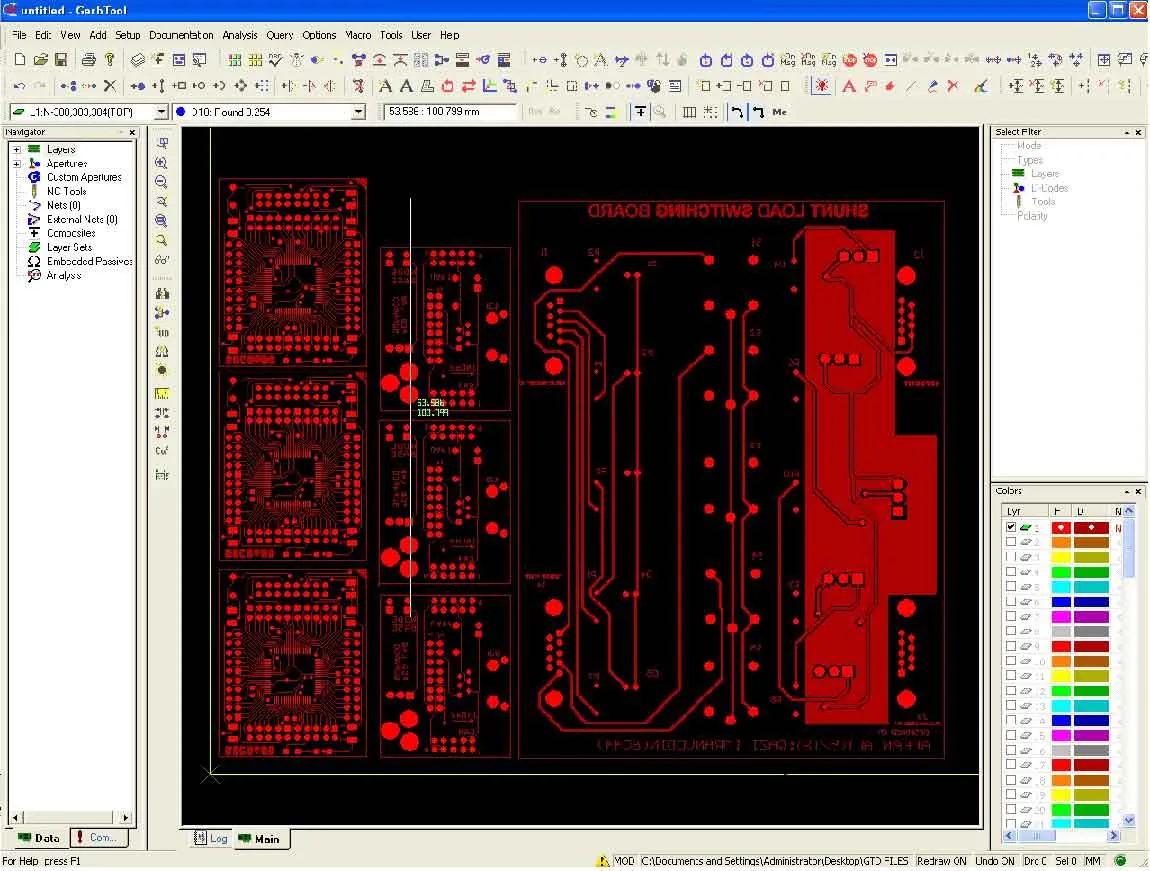Viewport: 1150px width, 871px height.
Task: Open the Query menu
Action: pyautogui.click(x=279, y=34)
